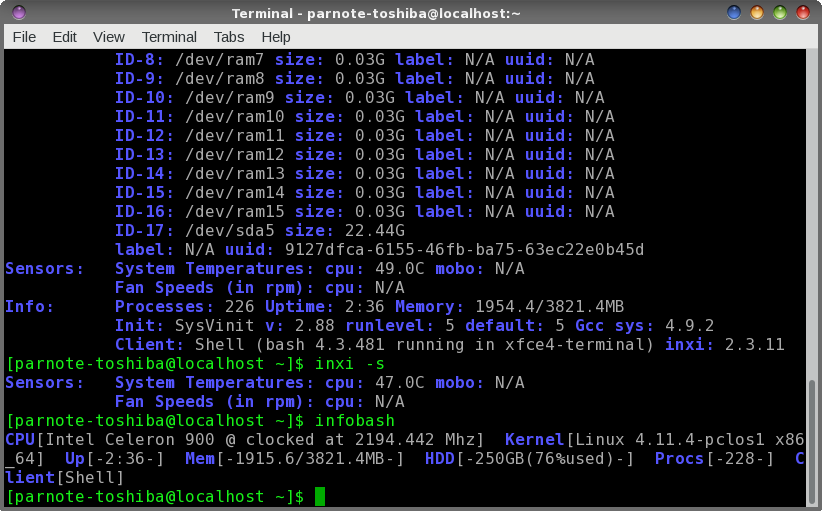
Task: Open the Tabs menu
Action: 229,37
